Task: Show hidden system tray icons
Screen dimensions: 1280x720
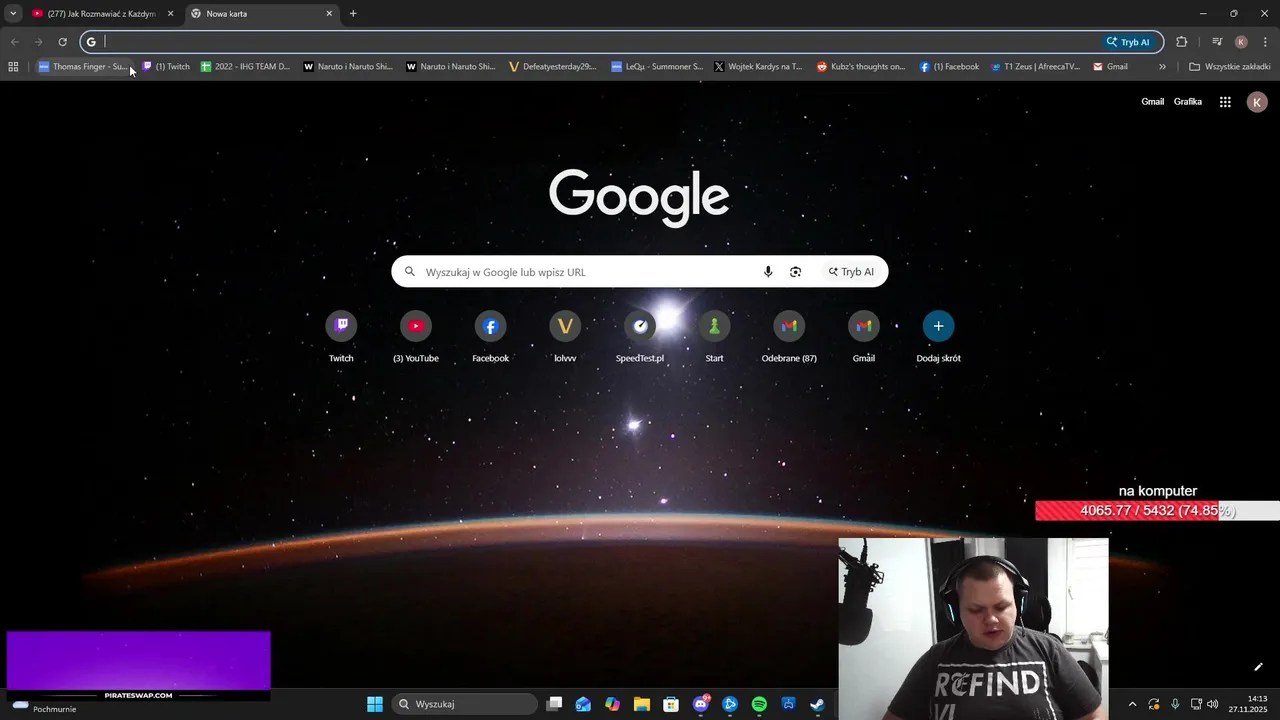Action: [1132, 704]
